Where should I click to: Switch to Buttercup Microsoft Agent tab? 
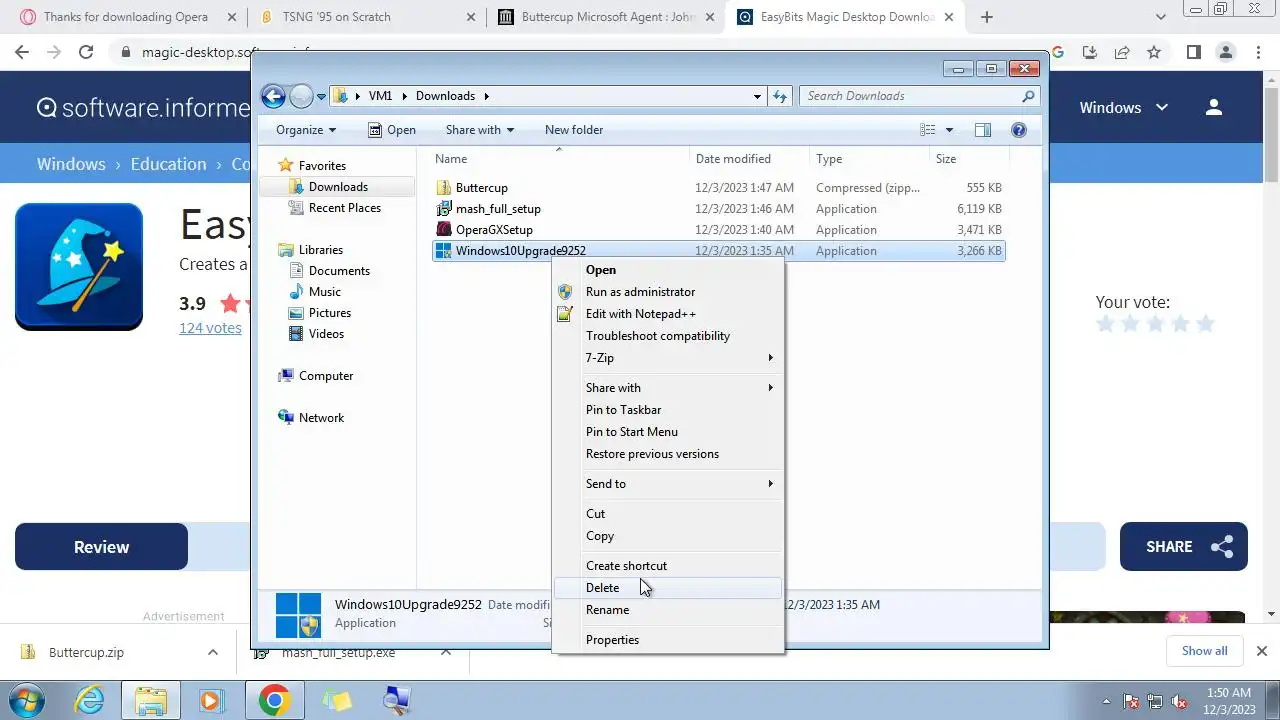coord(606,17)
